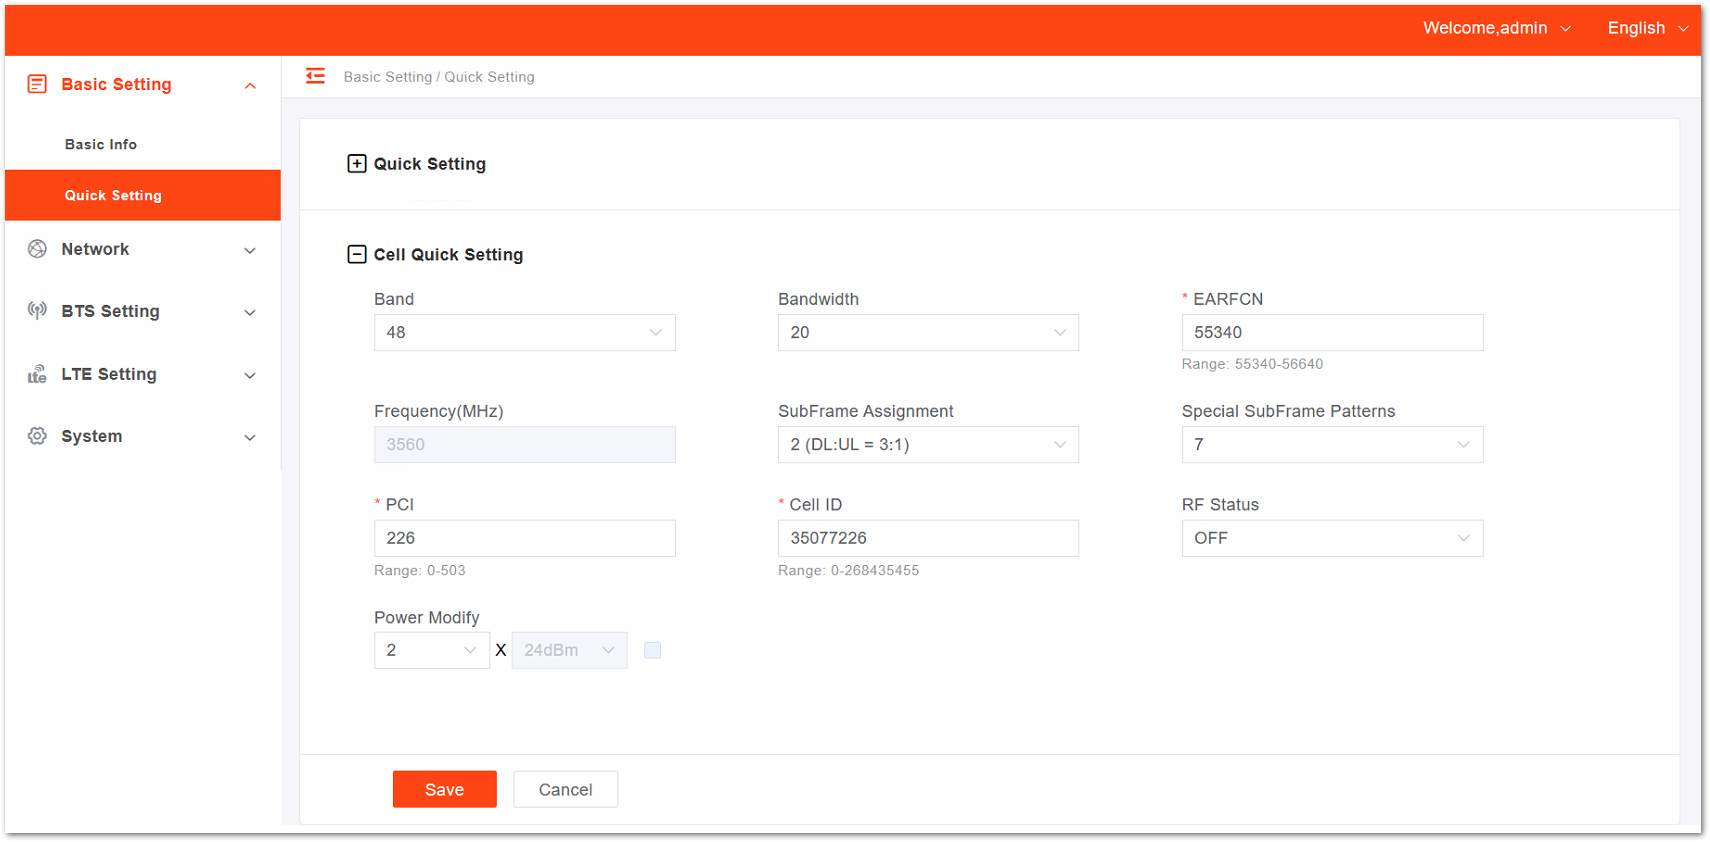
Task: Click the BTS Setting antenna icon
Action: point(37,311)
